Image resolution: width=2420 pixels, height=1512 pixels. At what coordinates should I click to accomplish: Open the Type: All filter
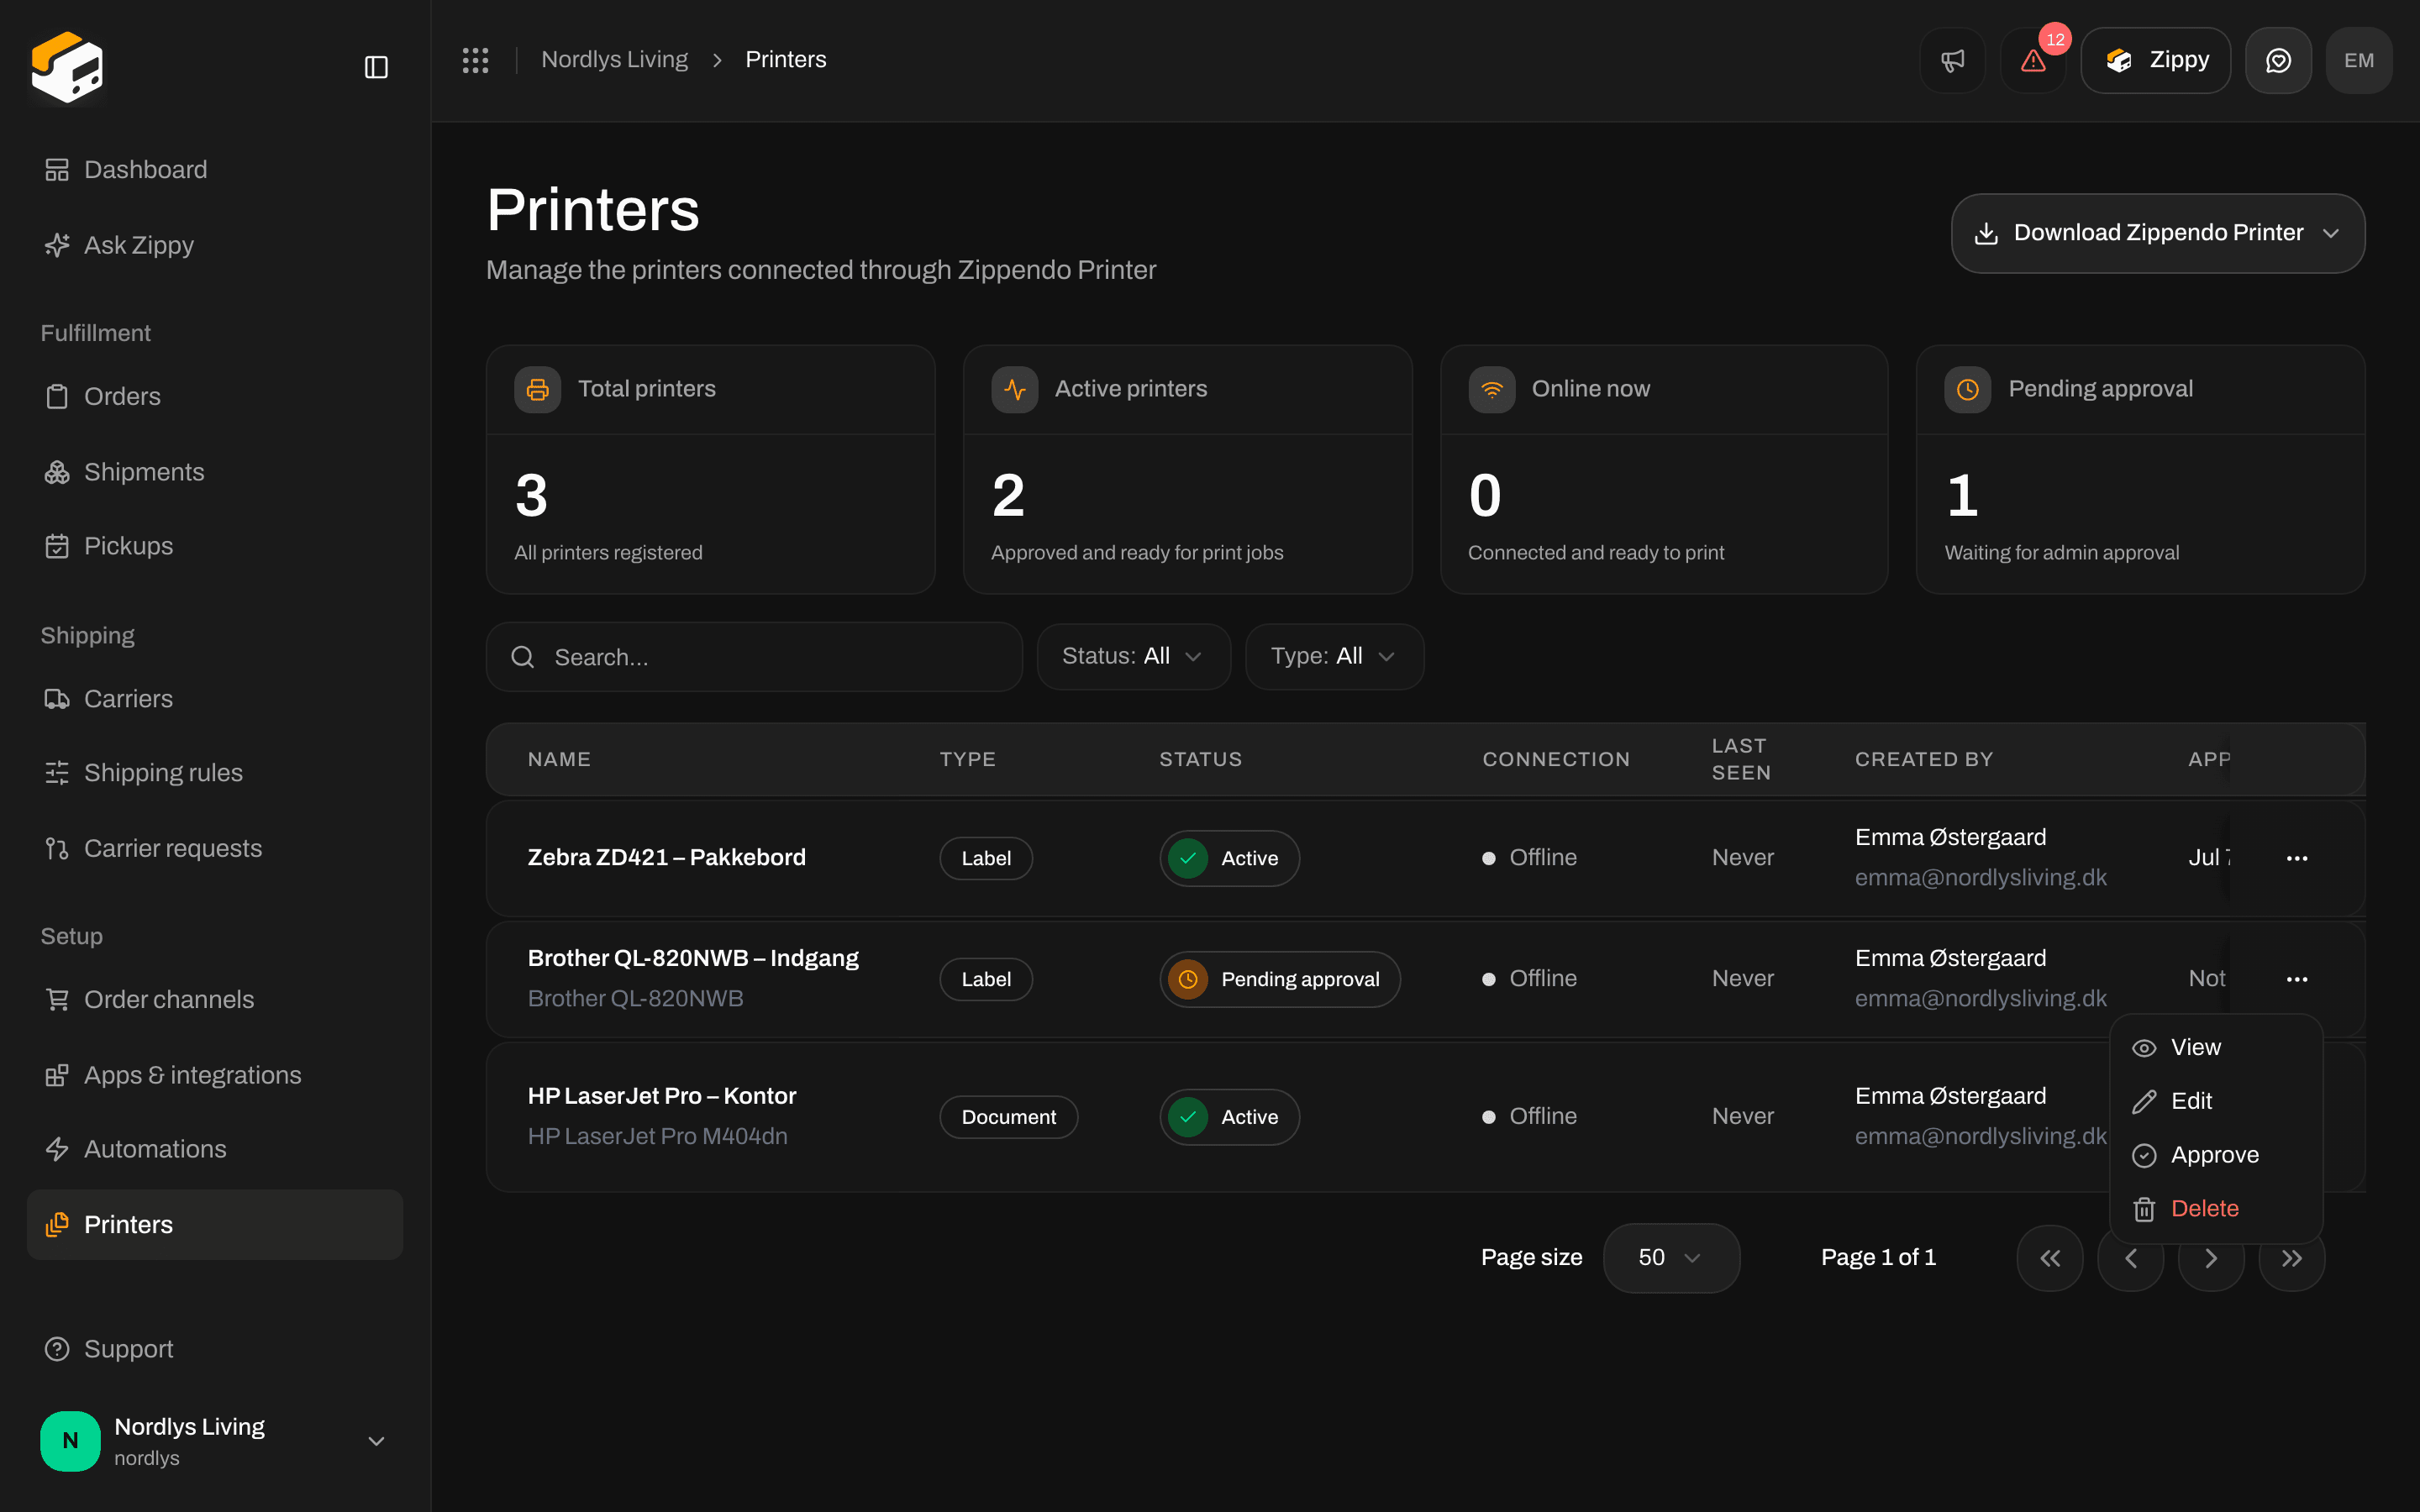1334,656
